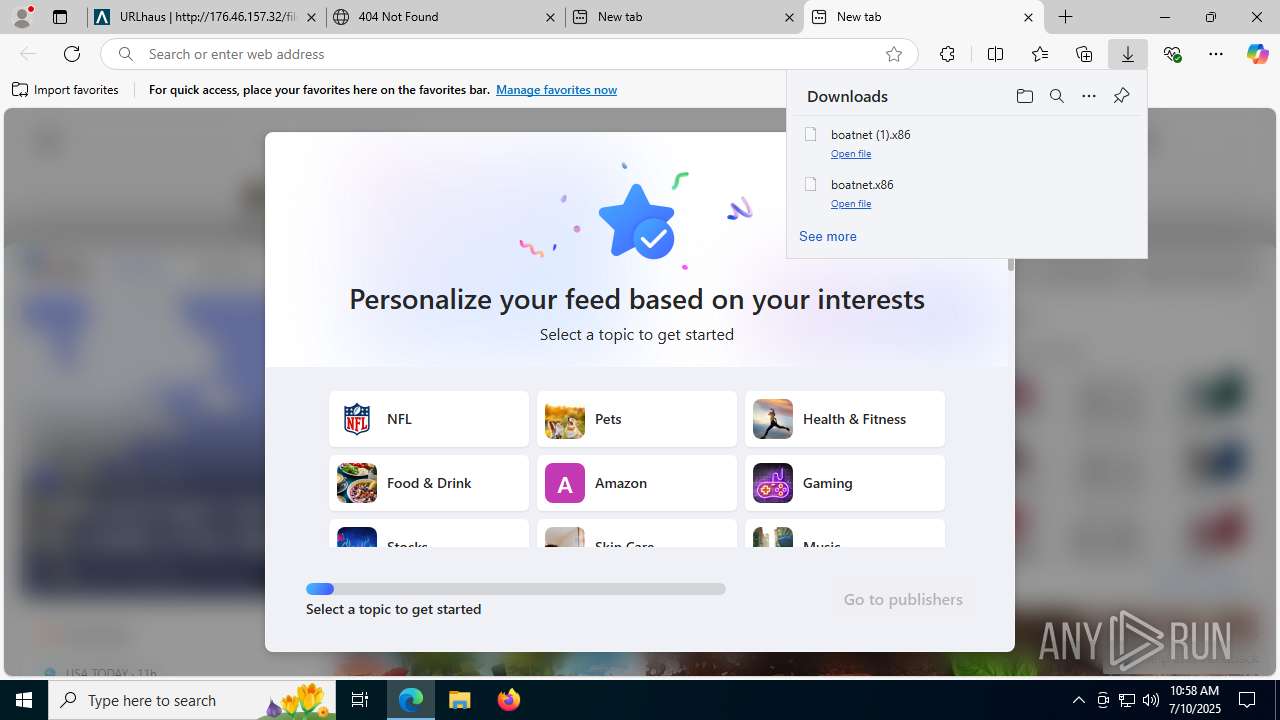1280x720 pixels.
Task: Search downloads with magnifier icon
Action: click(x=1057, y=96)
